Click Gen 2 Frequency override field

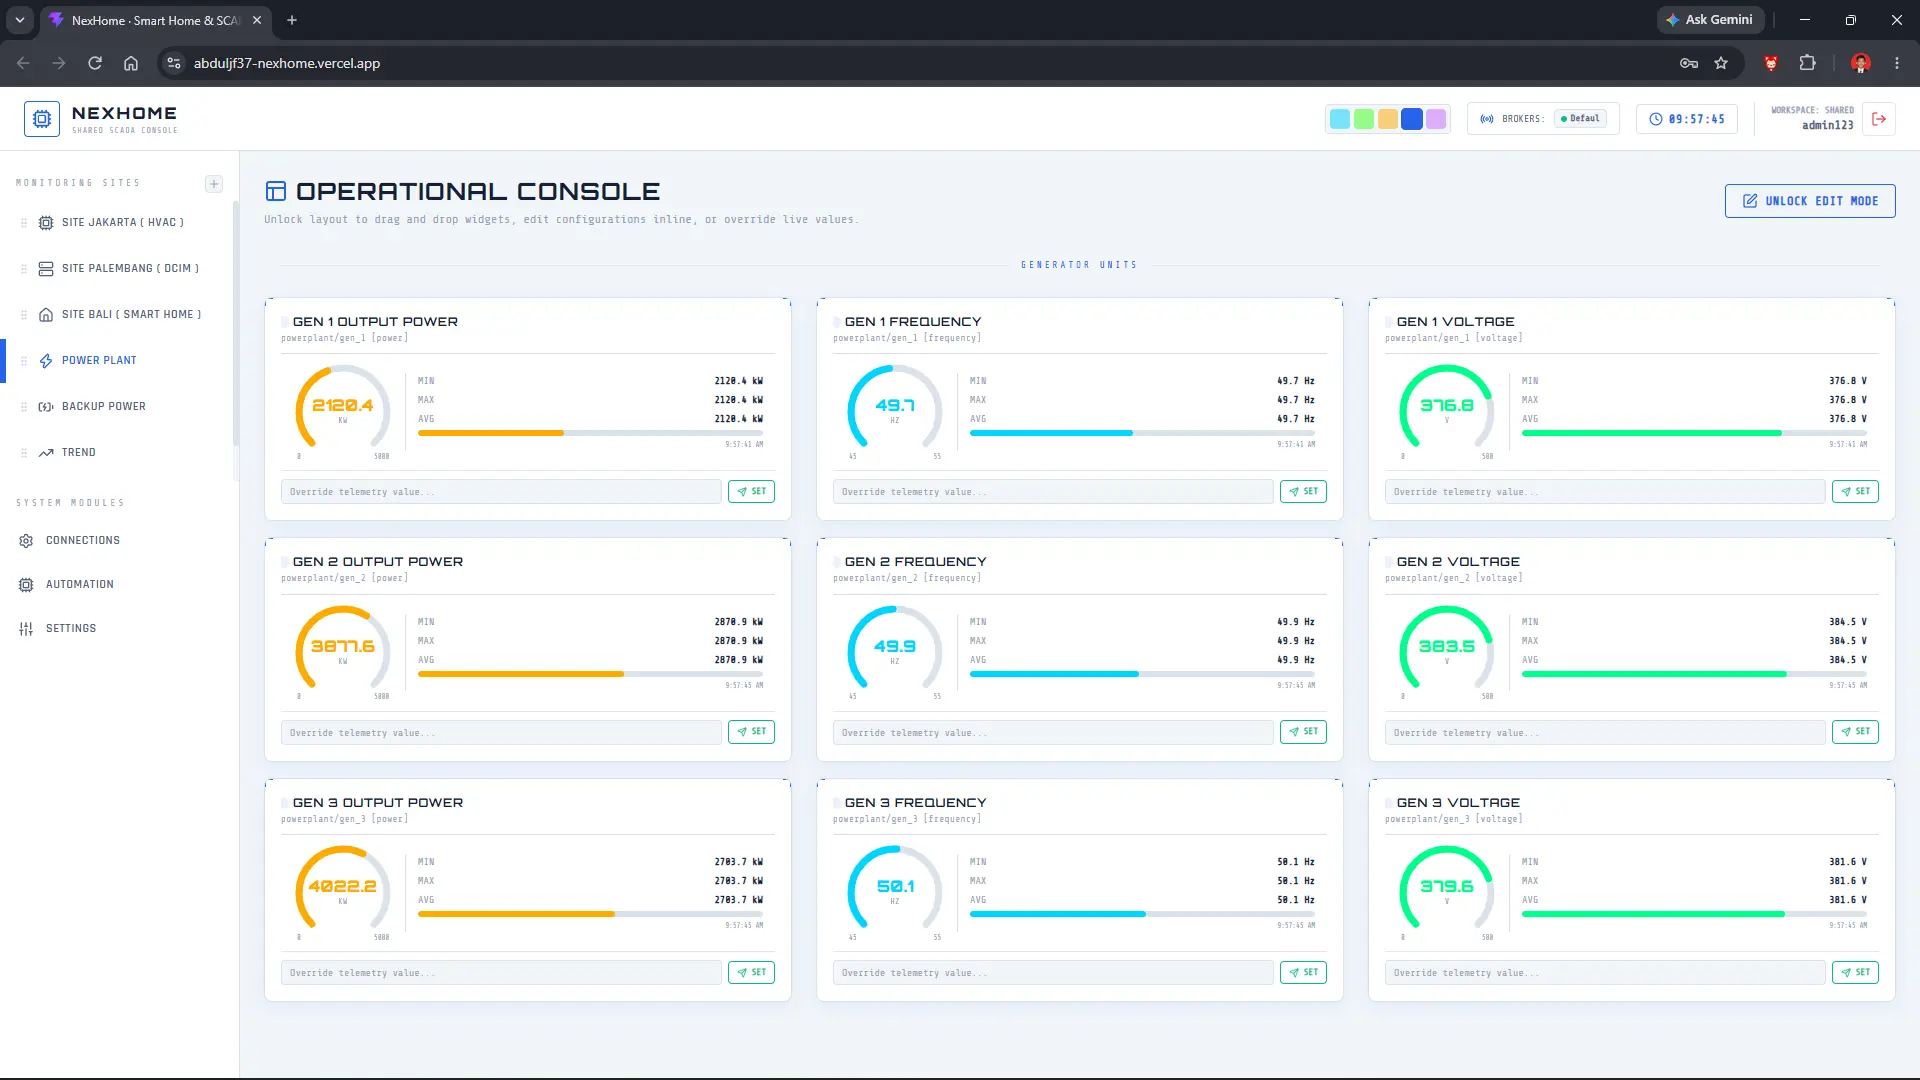click(1053, 732)
